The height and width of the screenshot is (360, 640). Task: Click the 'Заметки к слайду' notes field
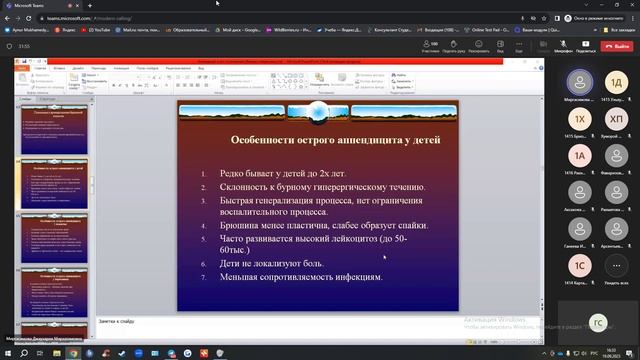[318, 327]
